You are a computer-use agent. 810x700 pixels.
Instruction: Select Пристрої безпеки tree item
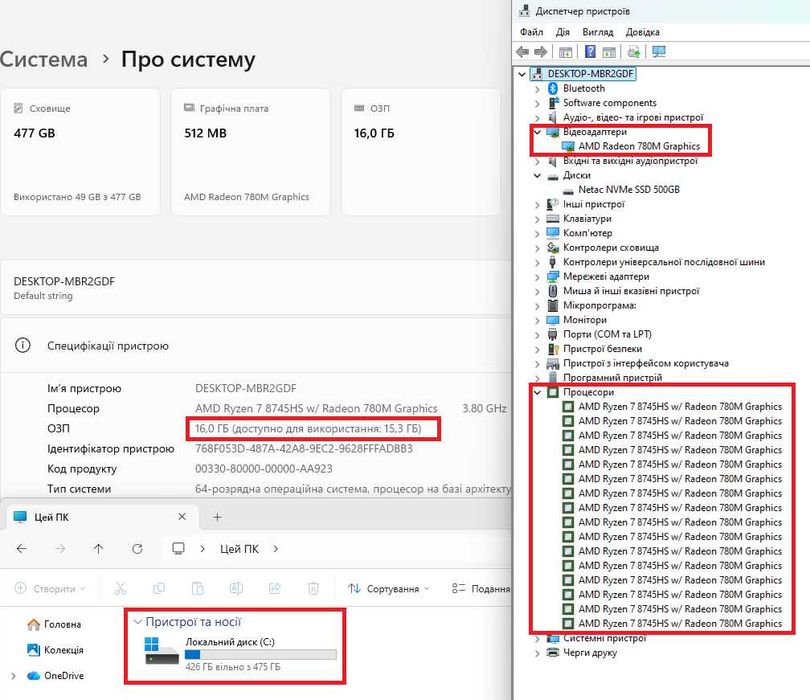point(602,349)
